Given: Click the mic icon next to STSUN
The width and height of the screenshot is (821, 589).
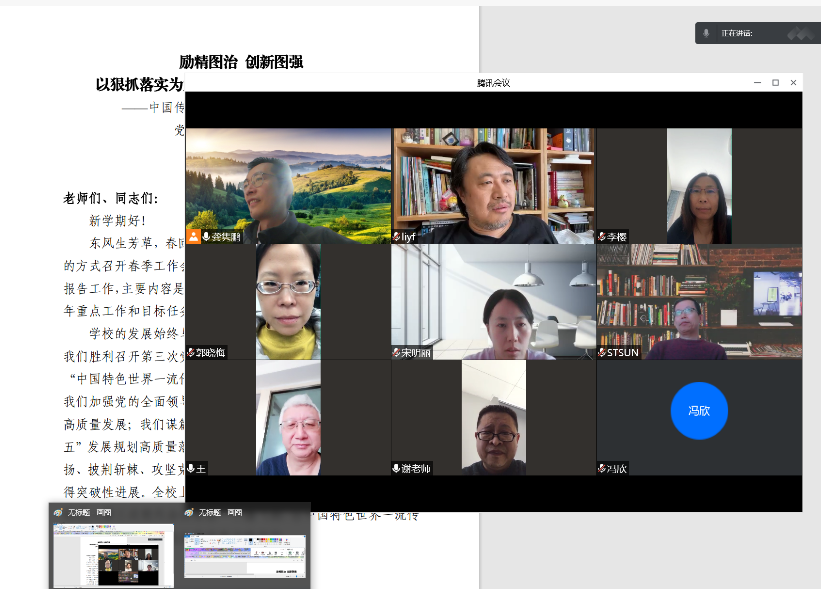Looking at the screenshot, I should (x=602, y=353).
